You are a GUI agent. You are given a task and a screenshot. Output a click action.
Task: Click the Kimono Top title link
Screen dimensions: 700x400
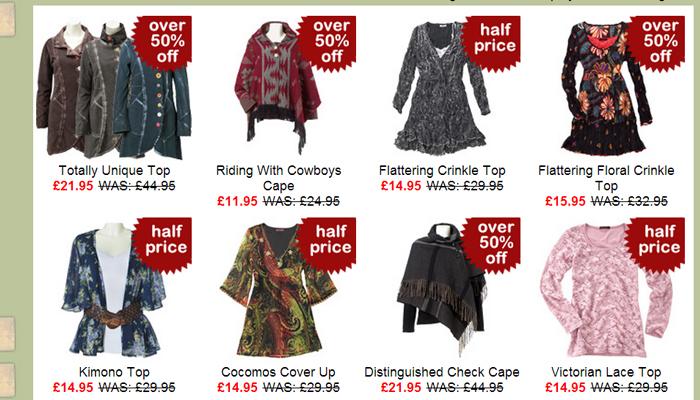pos(114,372)
